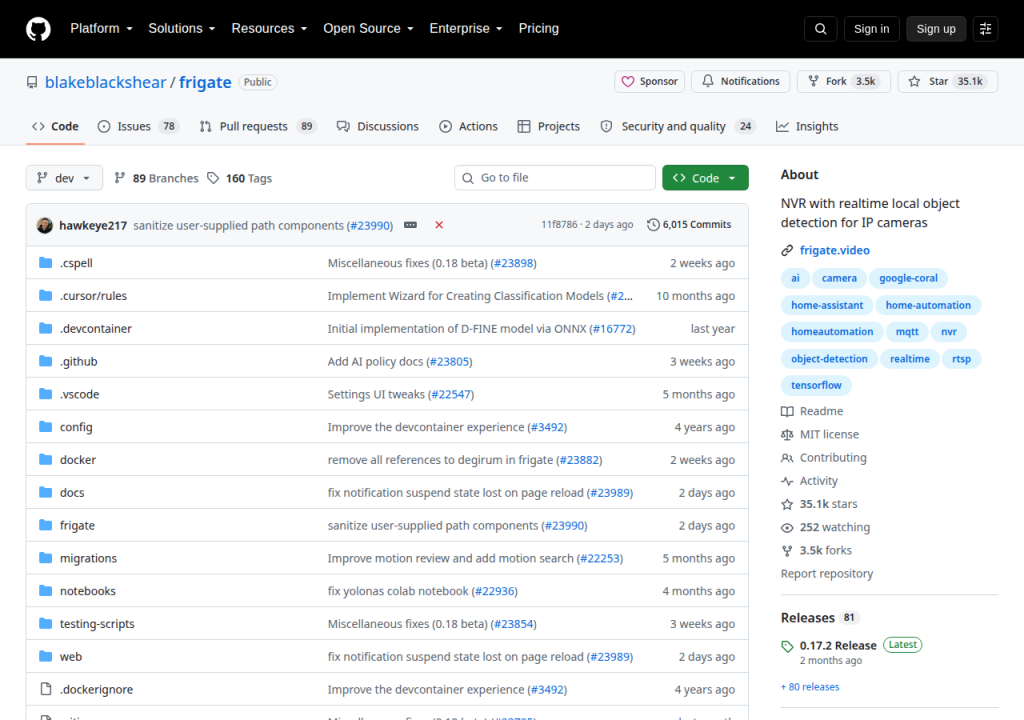Click the red failed status X icon
The height and width of the screenshot is (720, 1024).
click(439, 225)
